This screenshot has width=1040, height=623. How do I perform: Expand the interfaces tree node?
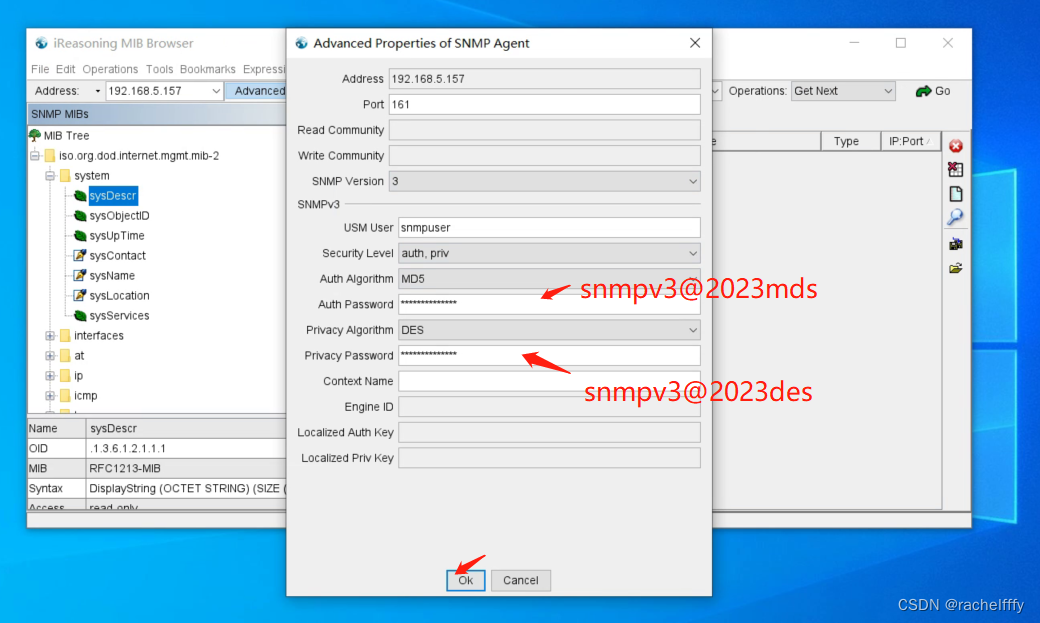(48, 335)
